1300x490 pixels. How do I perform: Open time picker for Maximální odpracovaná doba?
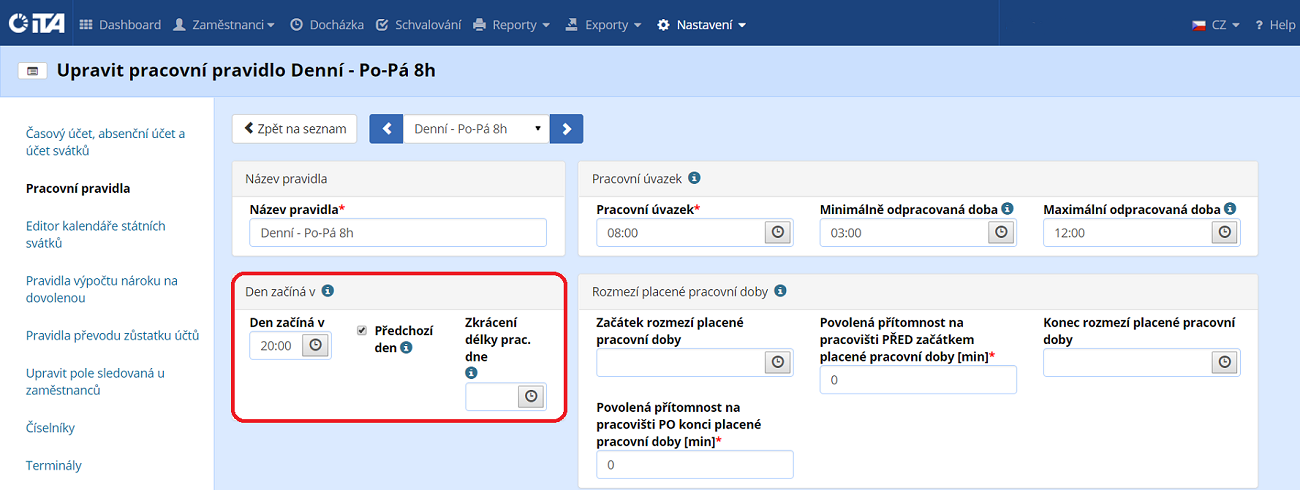click(x=1225, y=232)
